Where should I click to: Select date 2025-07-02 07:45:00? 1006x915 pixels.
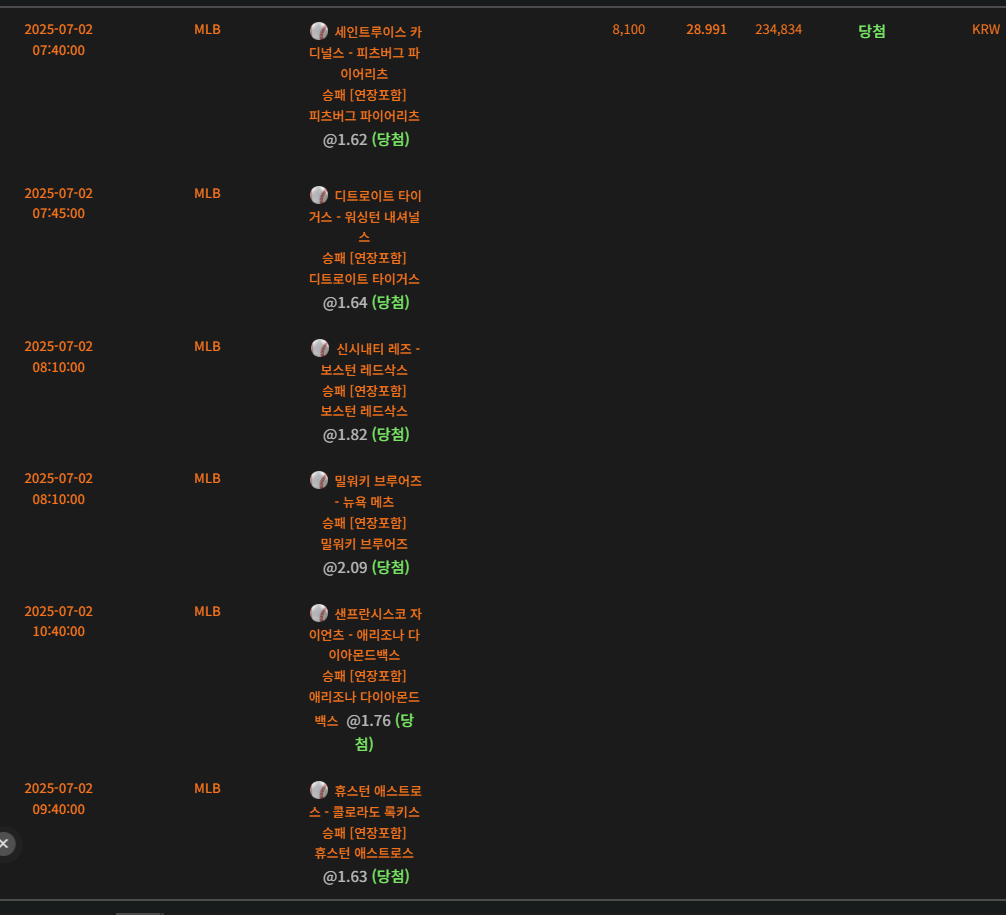pyautogui.click(x=58, y=203)
